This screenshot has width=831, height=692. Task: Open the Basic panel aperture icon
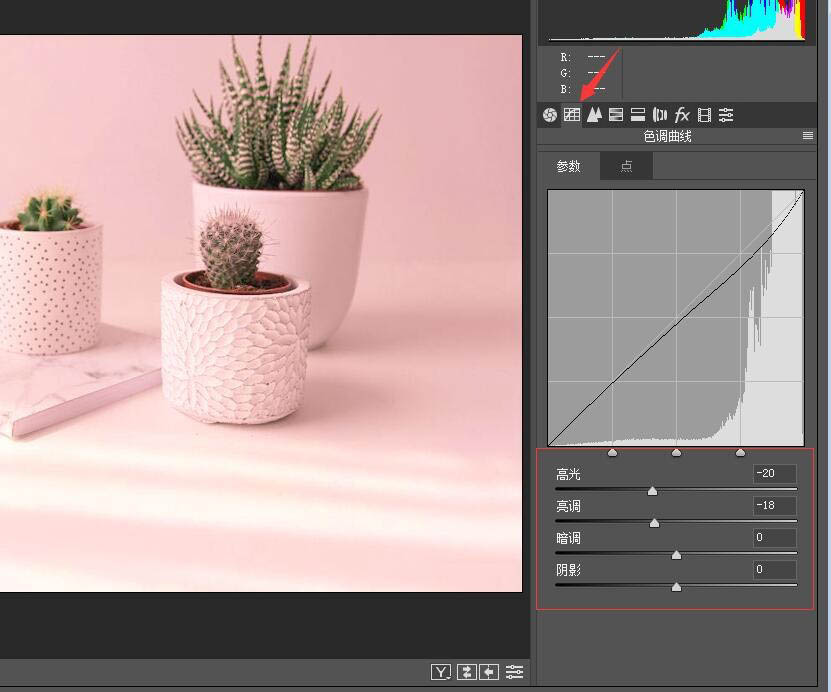[550, 115]
